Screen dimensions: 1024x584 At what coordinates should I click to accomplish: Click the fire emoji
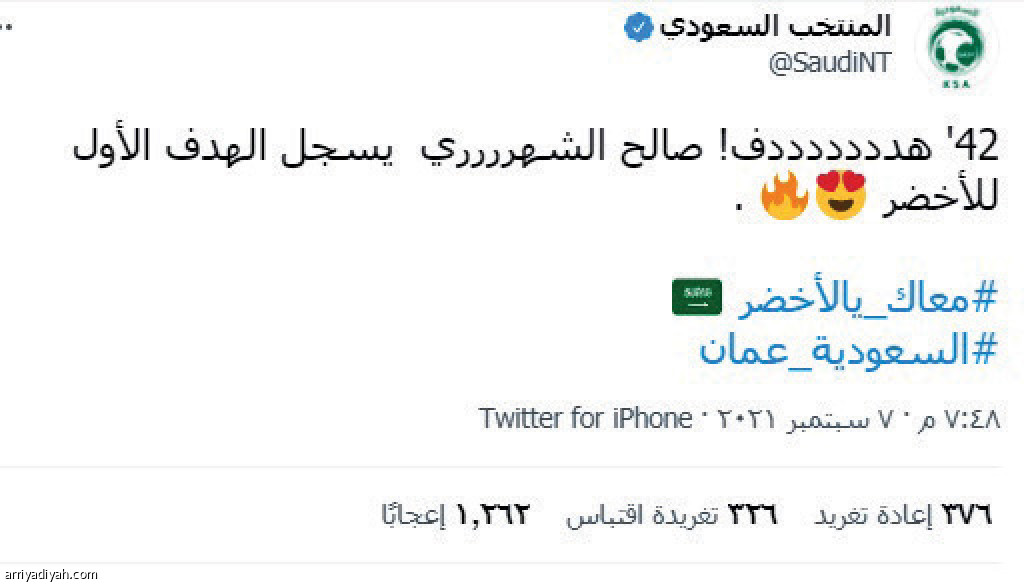point(785,195)
